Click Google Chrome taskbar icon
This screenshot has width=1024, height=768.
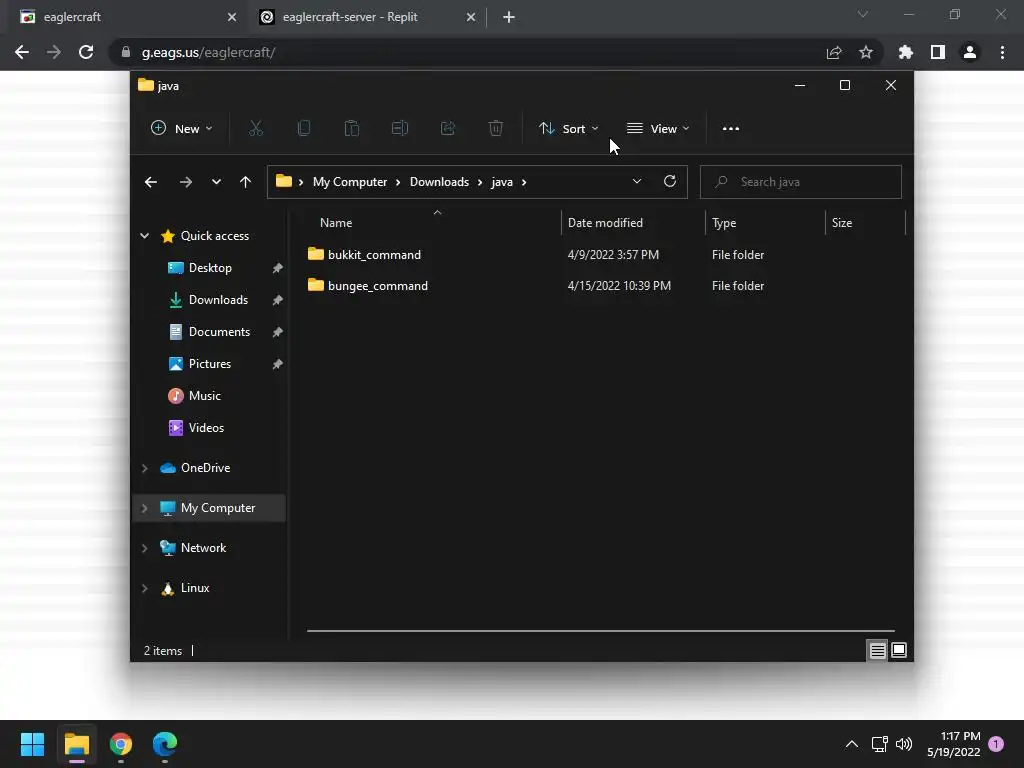(121, 744)
